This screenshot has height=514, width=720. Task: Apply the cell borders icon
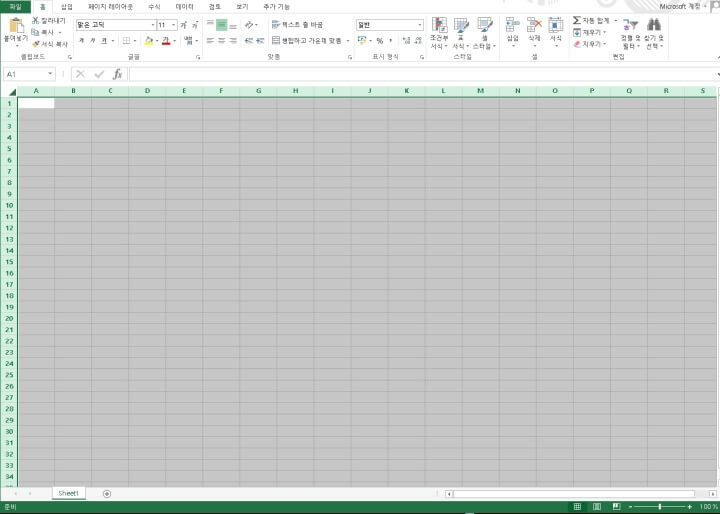coord(126,41)
